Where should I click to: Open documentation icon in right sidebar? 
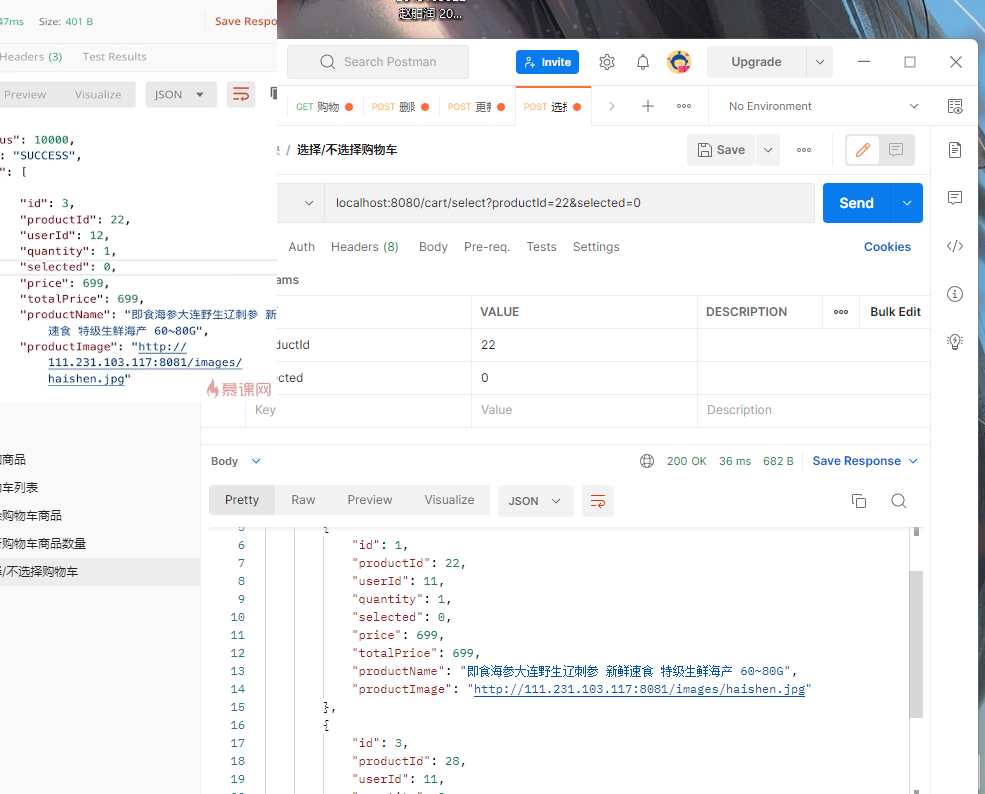[955, 150]
